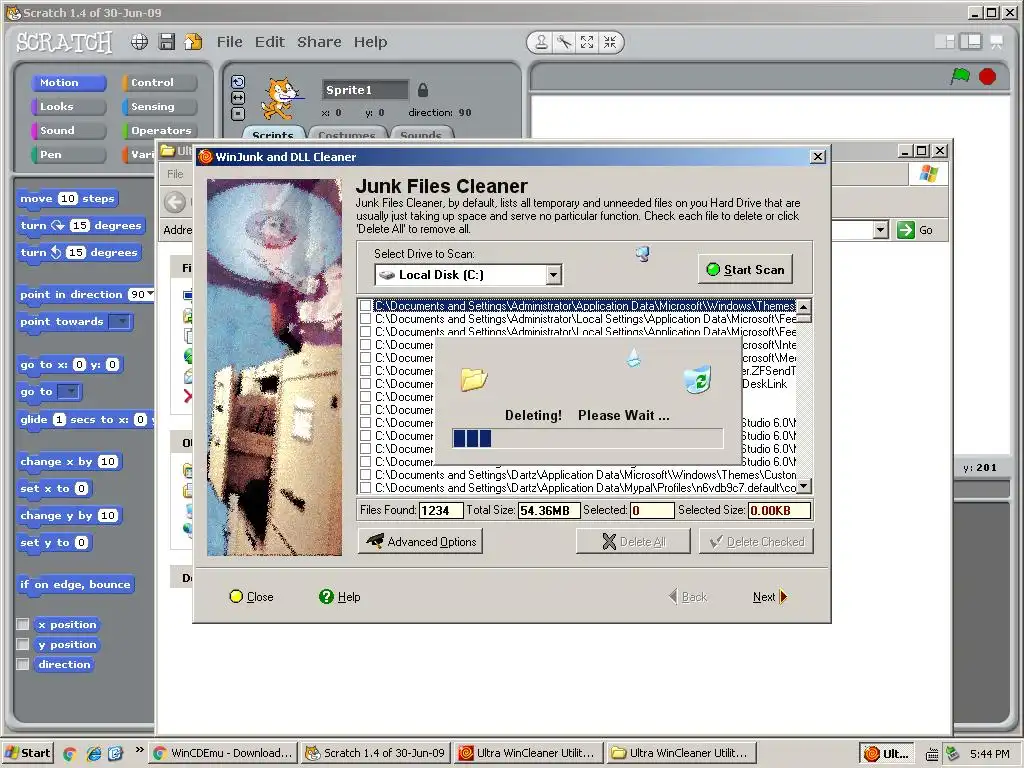Toggle the direction reporter checkbox
1024x768 pixels.
(23, 664)
